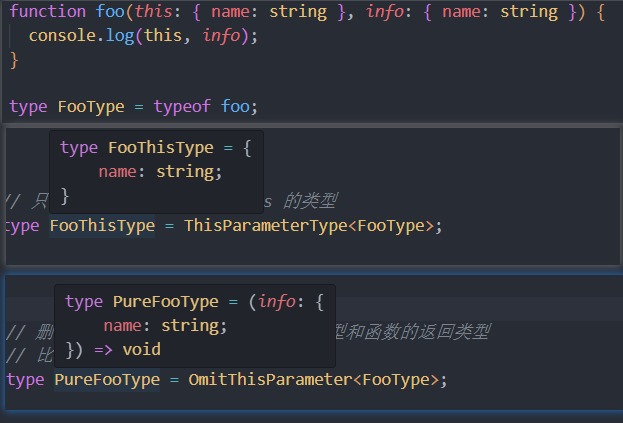Click the closing brace ending function foo
Image resolution: width=623 pixels, height=423 pixels.
click(x=14, y=60)
